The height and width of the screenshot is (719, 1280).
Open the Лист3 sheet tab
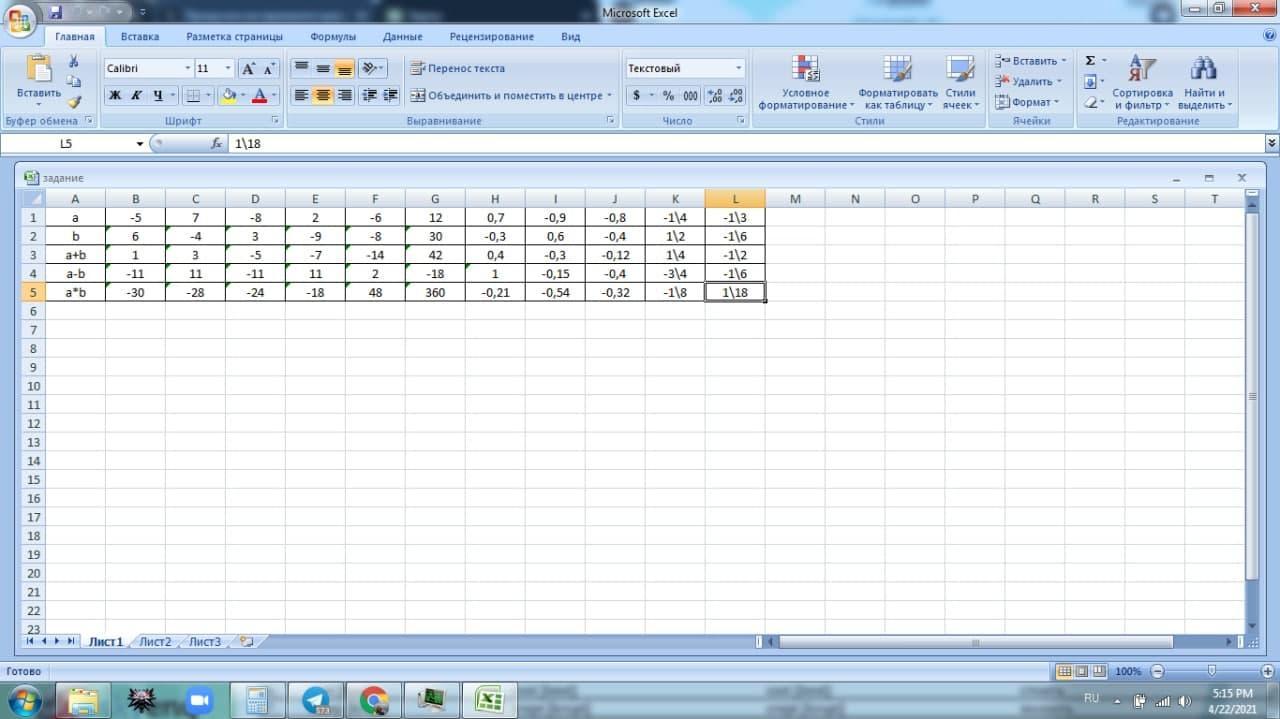tap(205, 642)
